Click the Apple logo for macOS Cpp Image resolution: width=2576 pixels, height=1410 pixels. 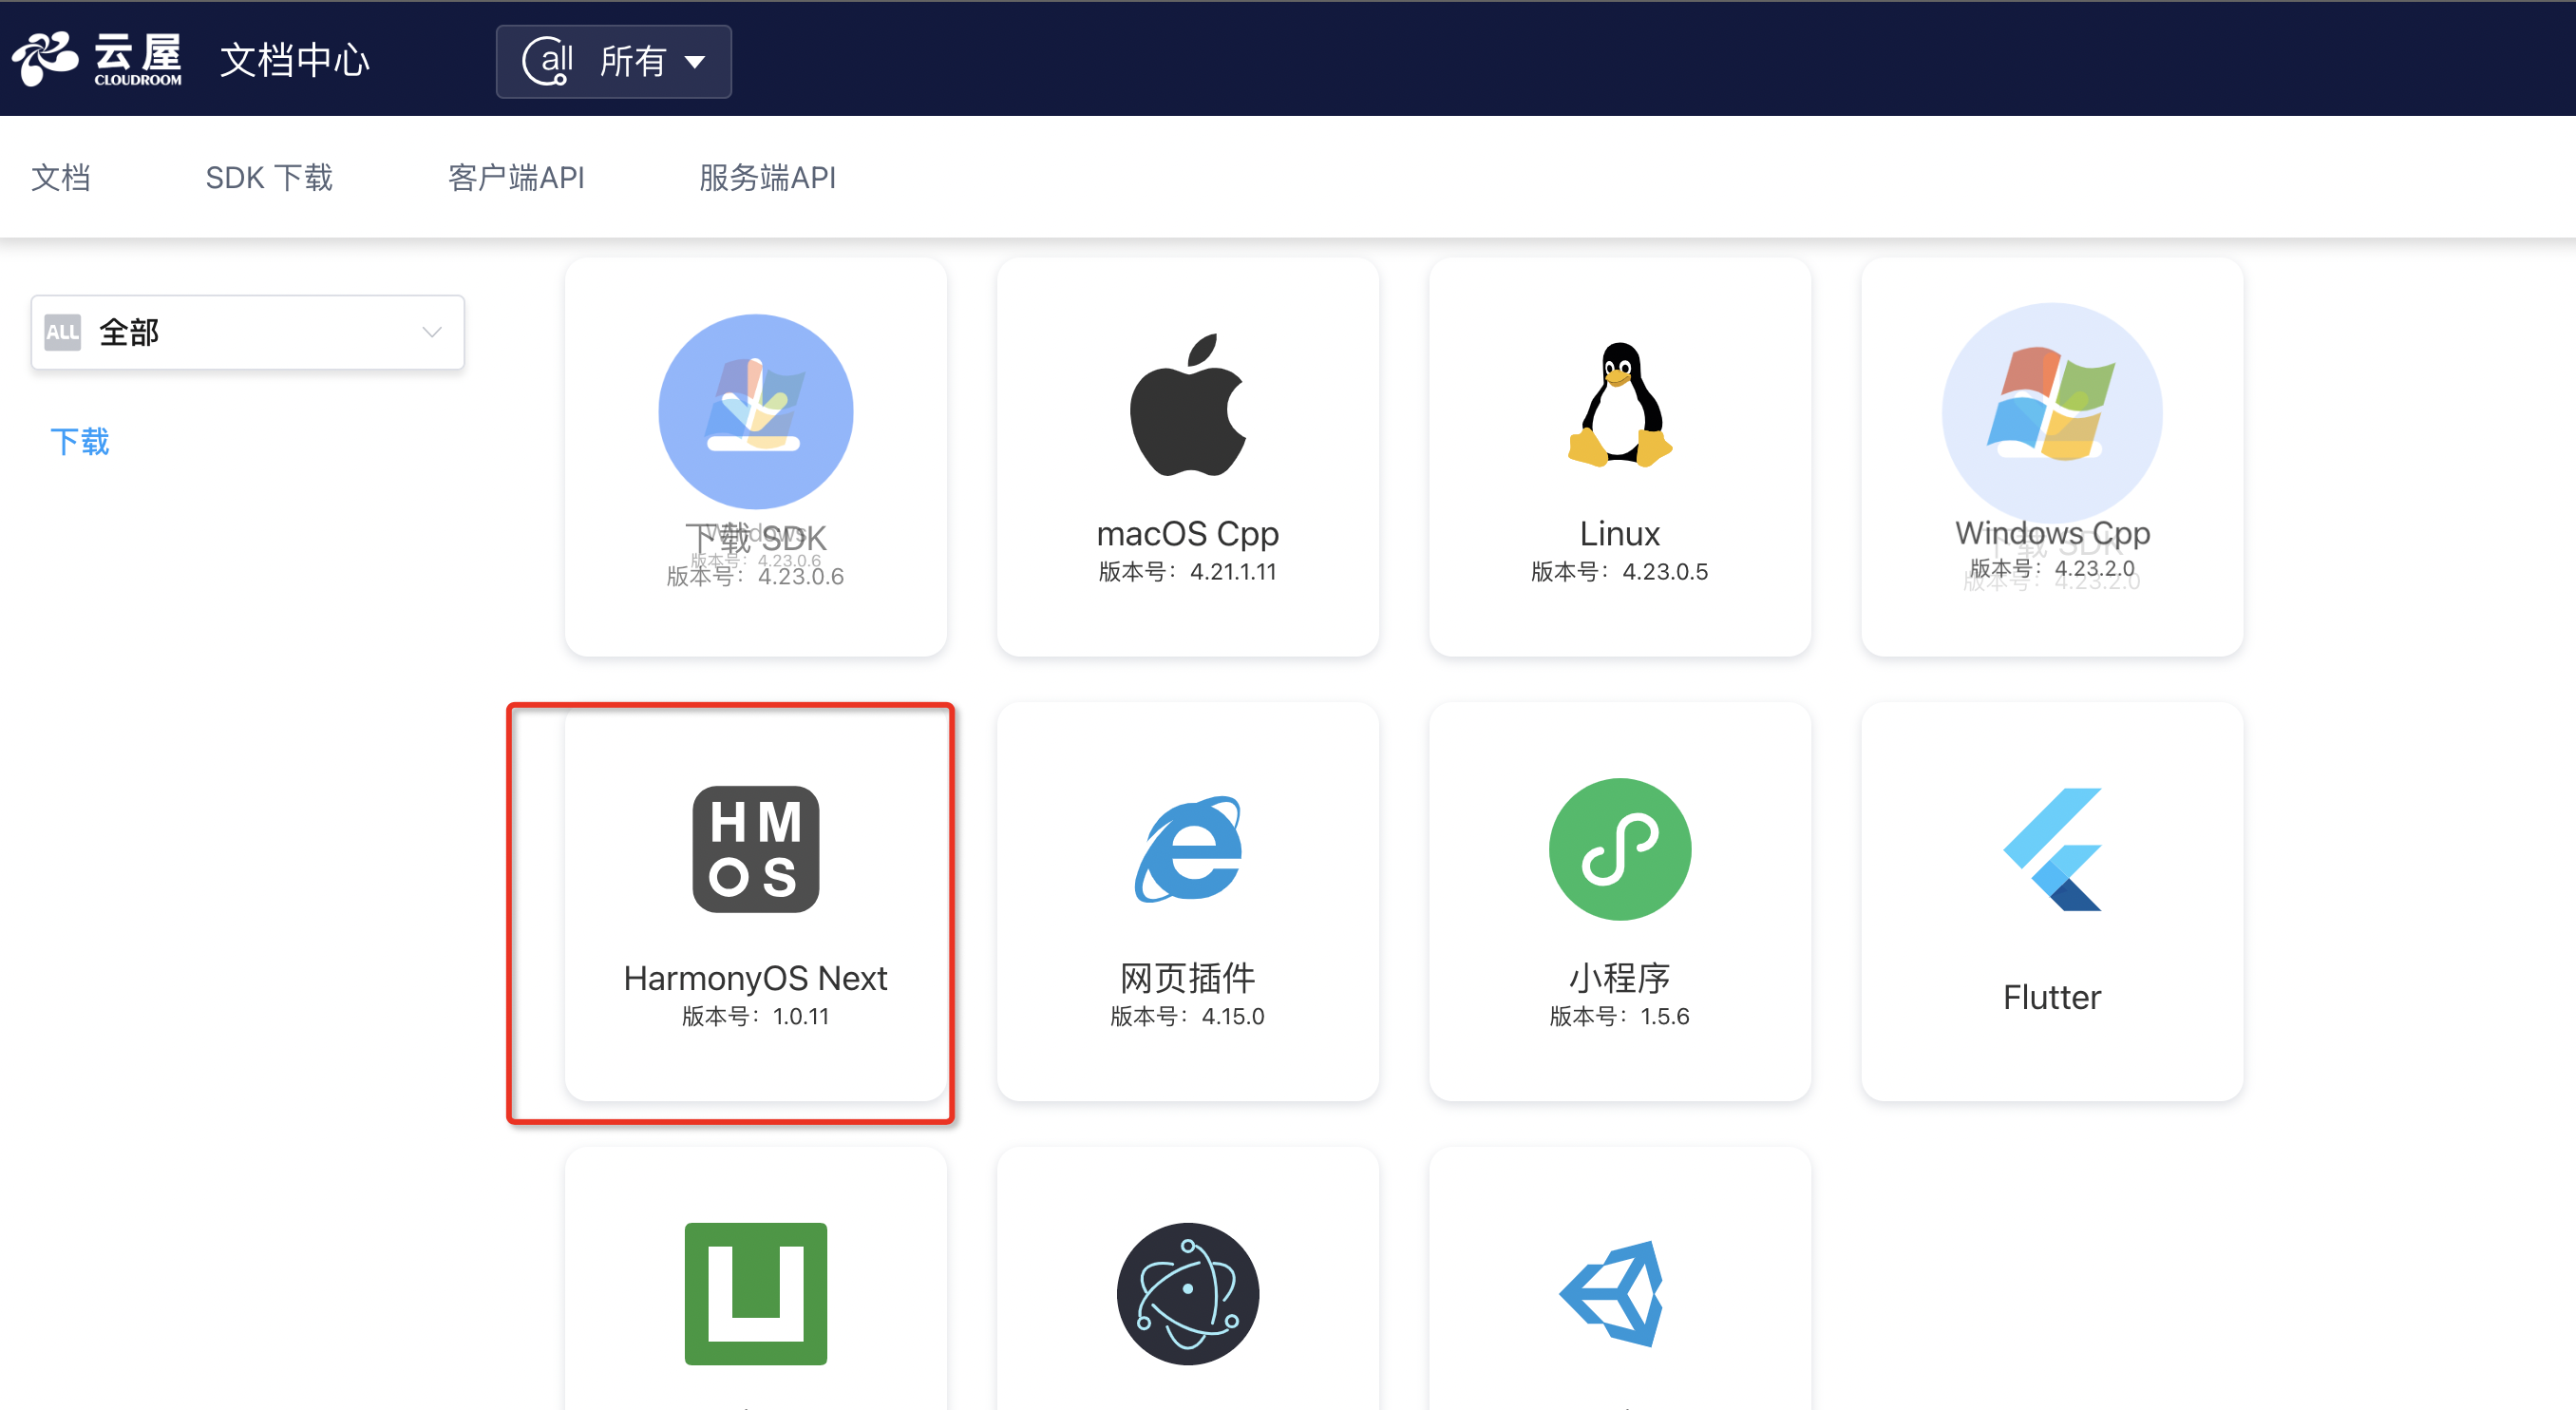[1188, 405]
